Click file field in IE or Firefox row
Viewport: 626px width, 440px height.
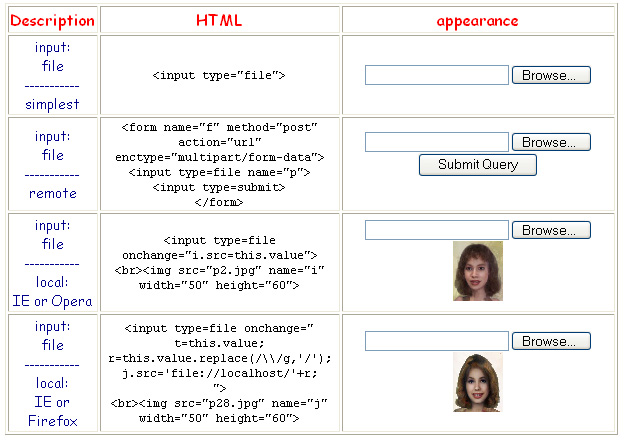437,341
